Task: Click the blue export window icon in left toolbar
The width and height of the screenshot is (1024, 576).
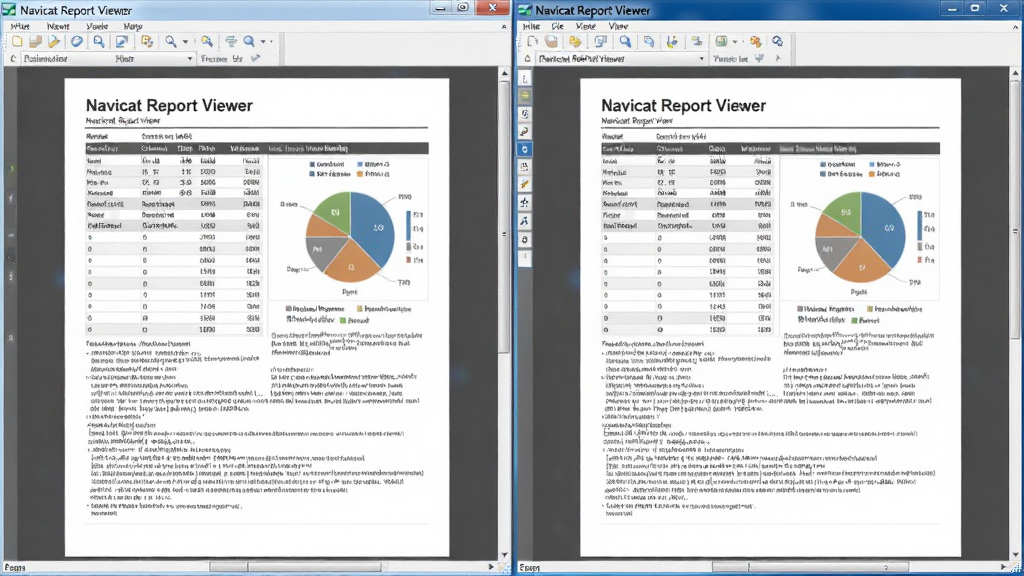Action: coord(121,41)
